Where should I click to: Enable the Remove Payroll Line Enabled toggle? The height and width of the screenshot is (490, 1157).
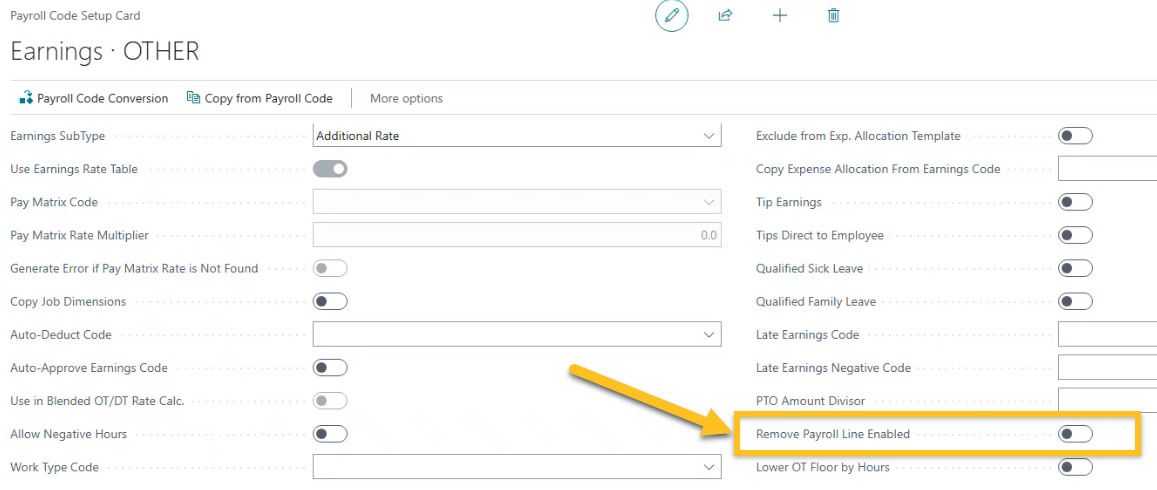click(1075, 434)
